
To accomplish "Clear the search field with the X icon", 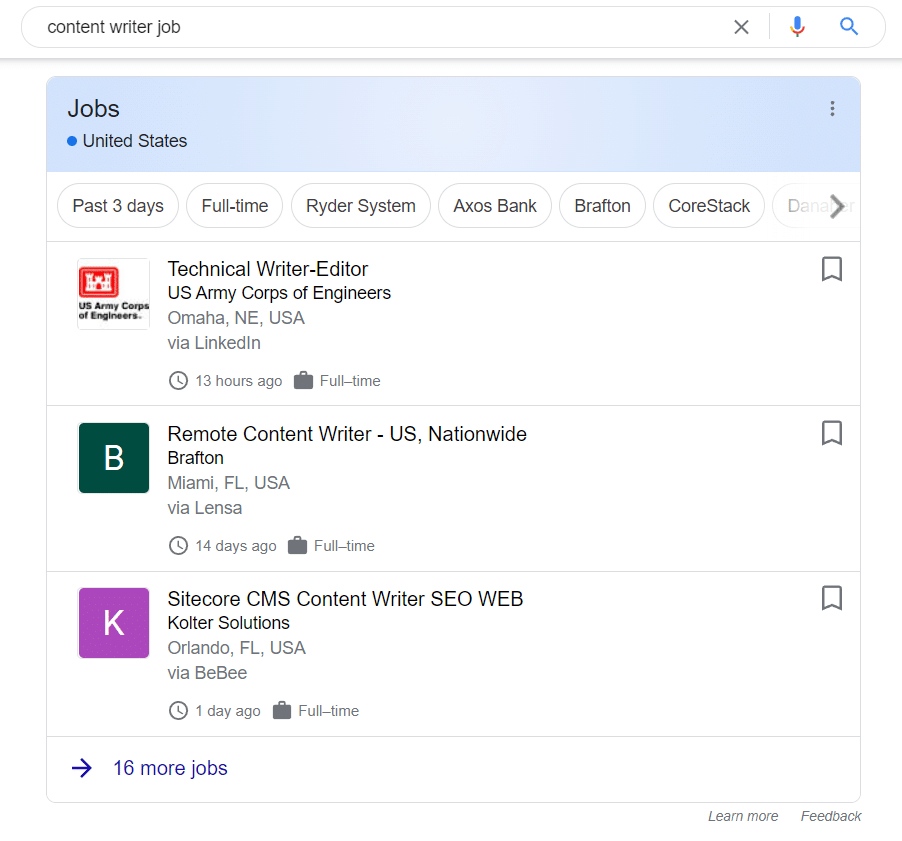I will click(x=741, y=27).
